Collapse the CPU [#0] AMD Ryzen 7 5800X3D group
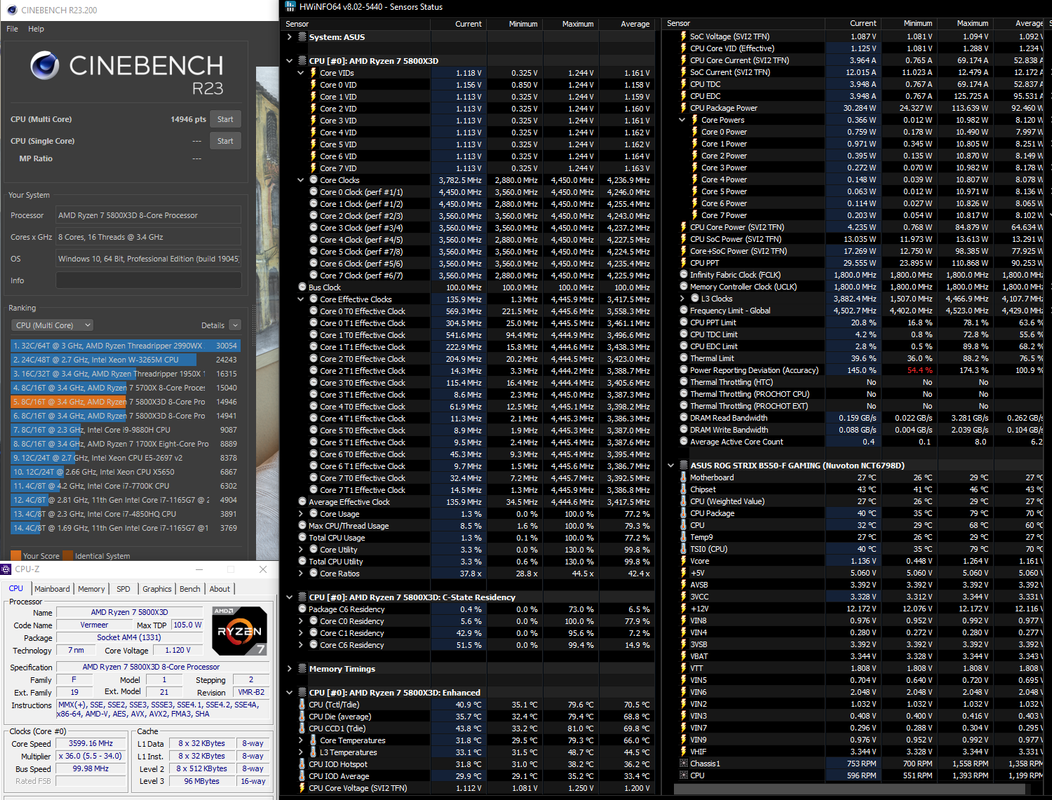Viewport: 1052px width, 800px height. [289, 61]
